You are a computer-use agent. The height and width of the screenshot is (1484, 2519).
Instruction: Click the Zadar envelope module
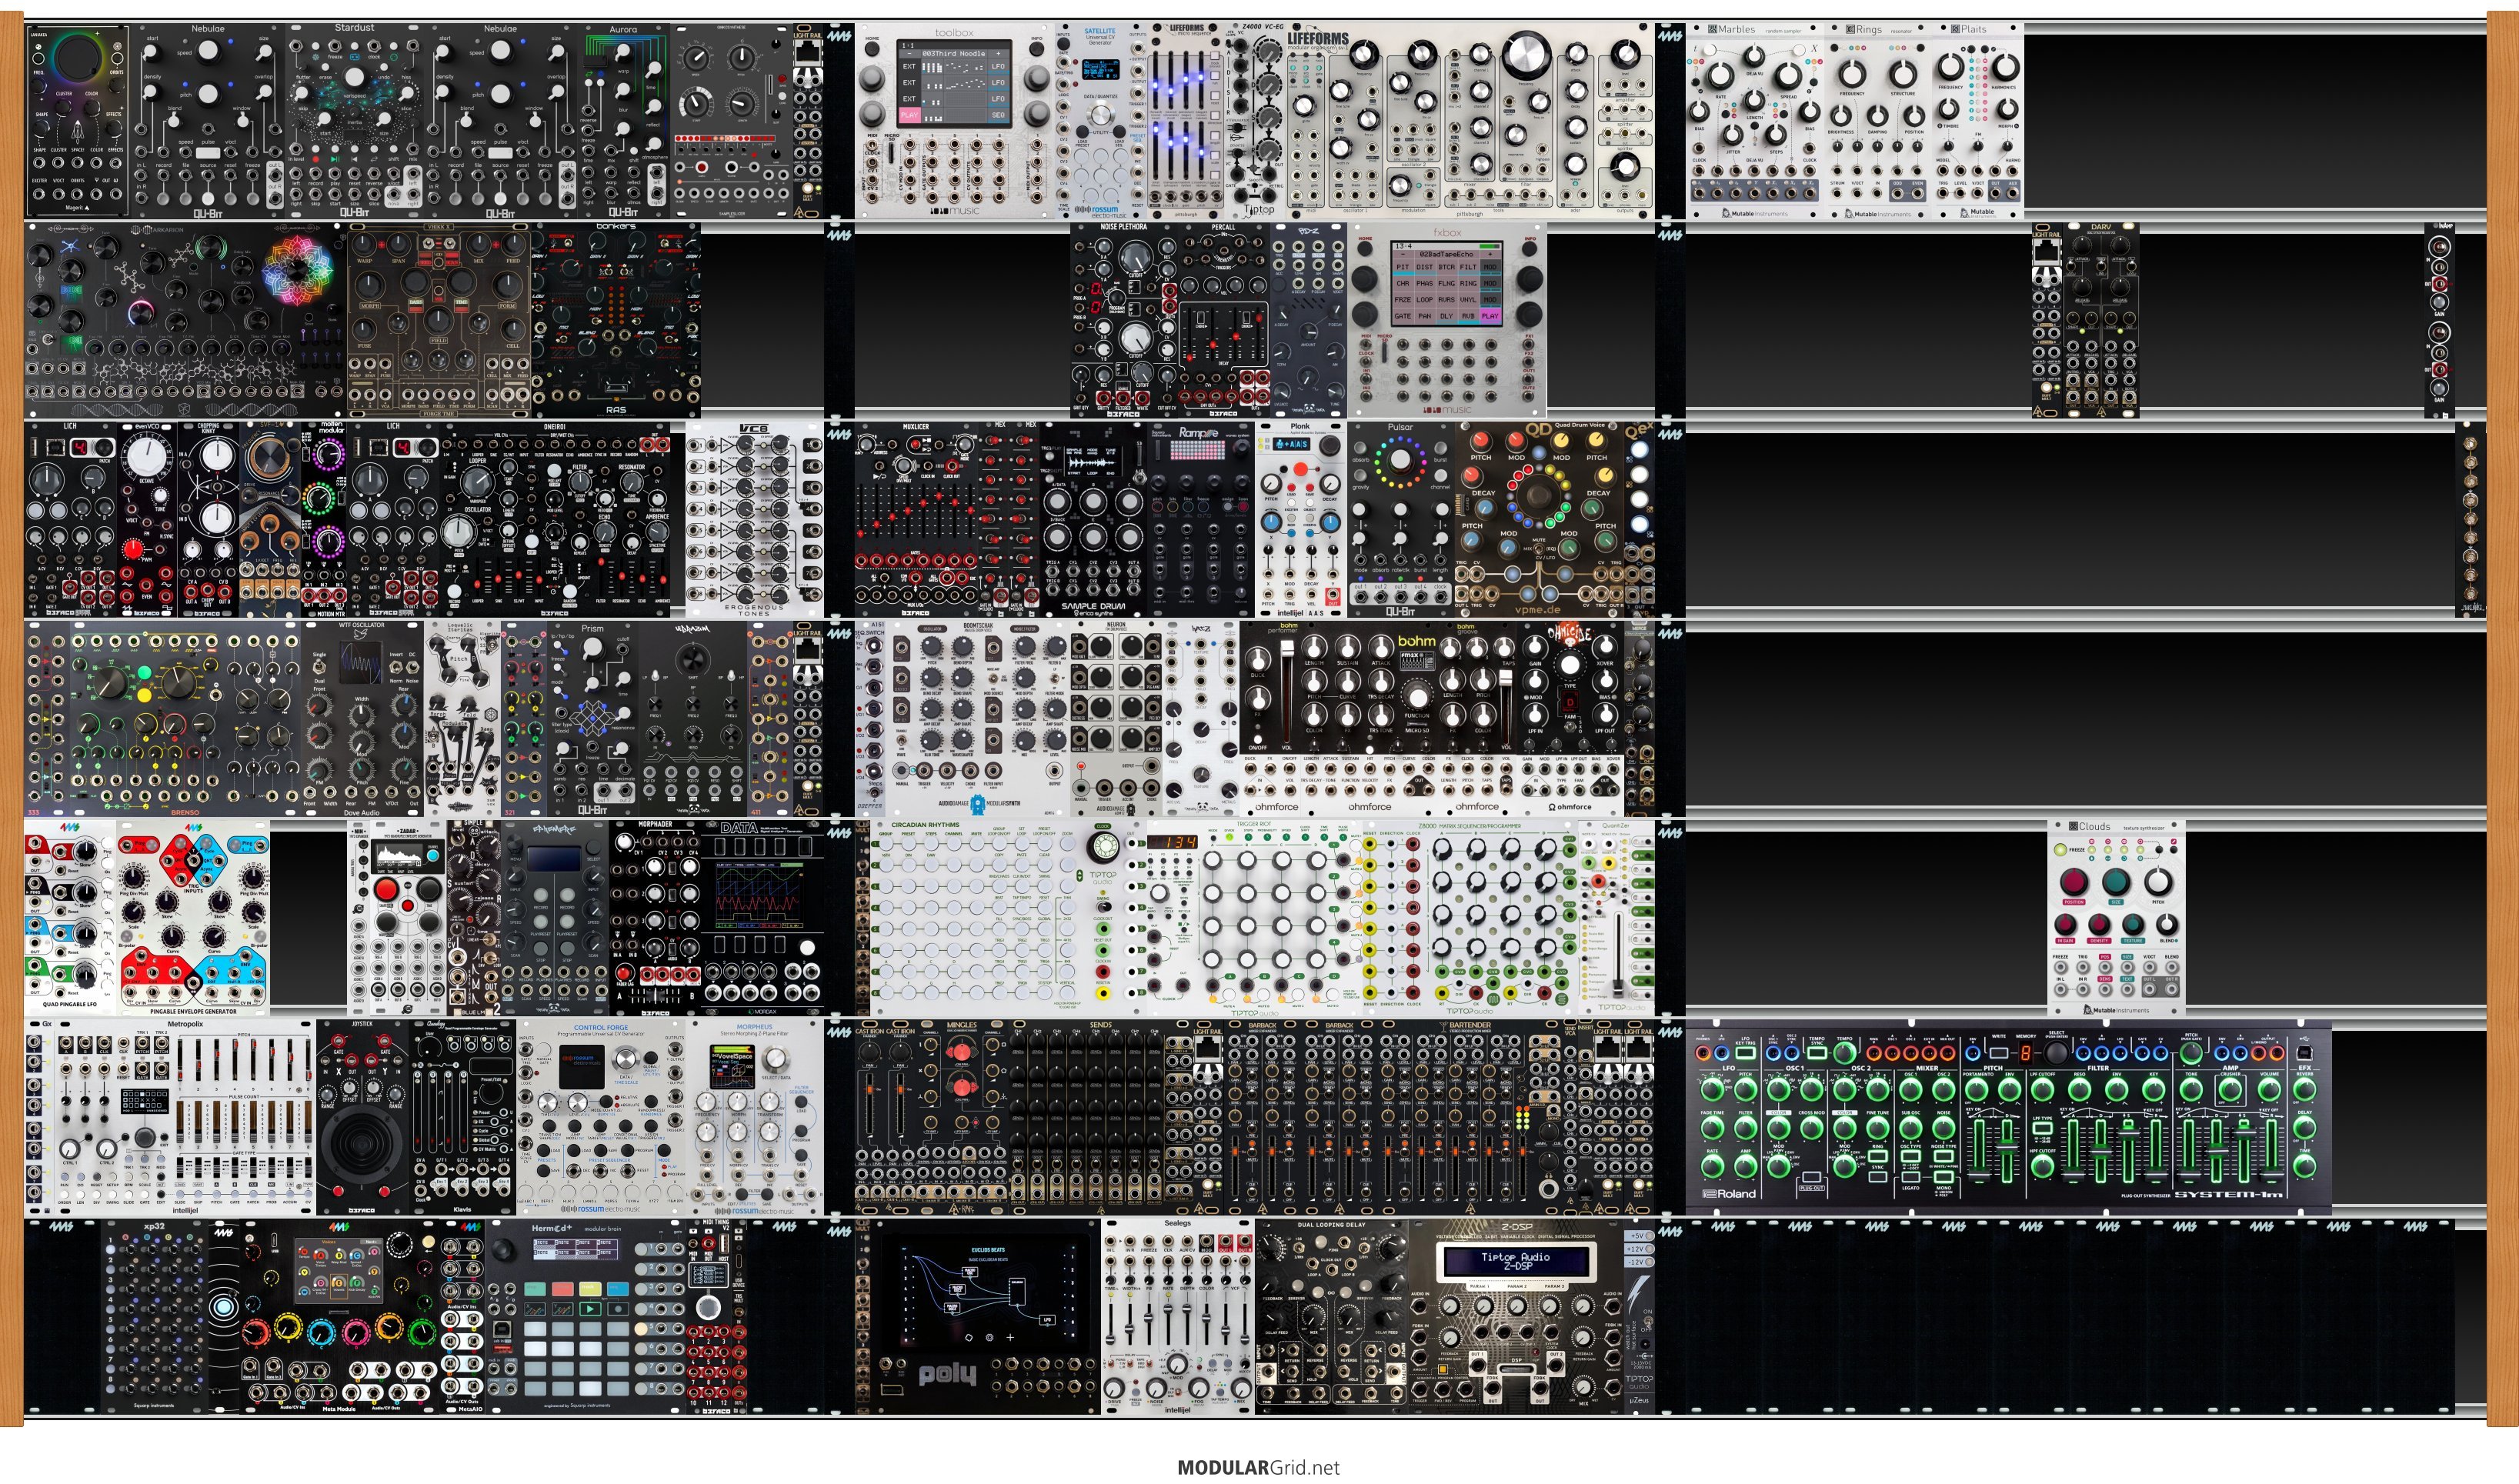409,918
